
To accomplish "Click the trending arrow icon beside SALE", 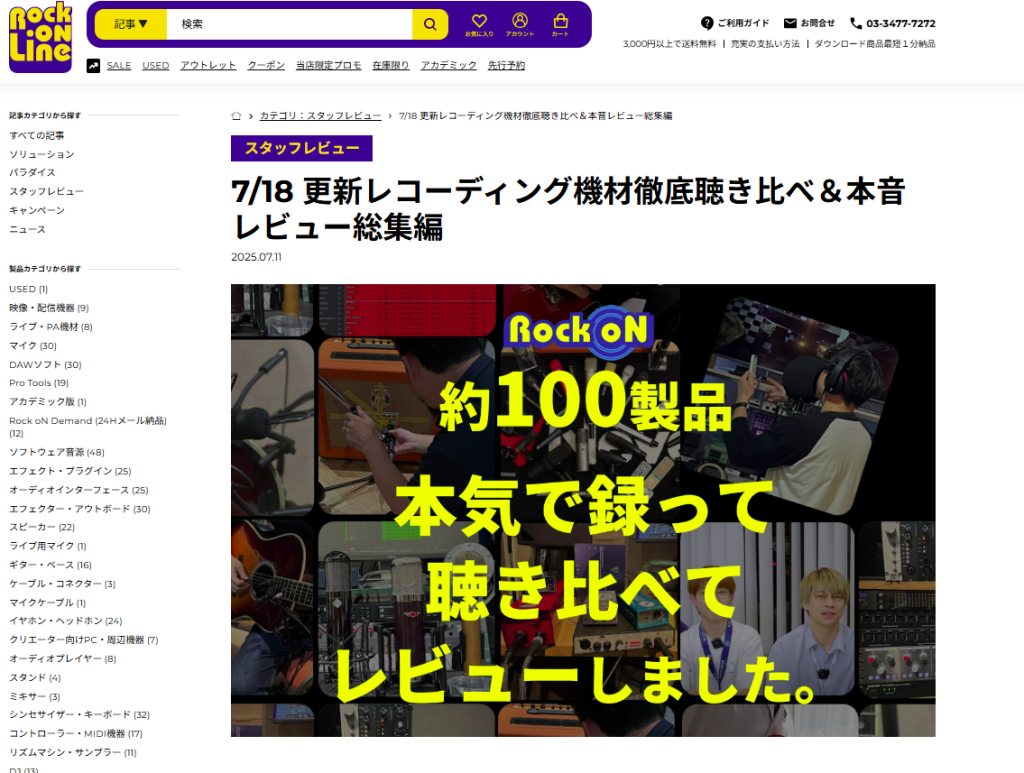I will pos(93,65).
